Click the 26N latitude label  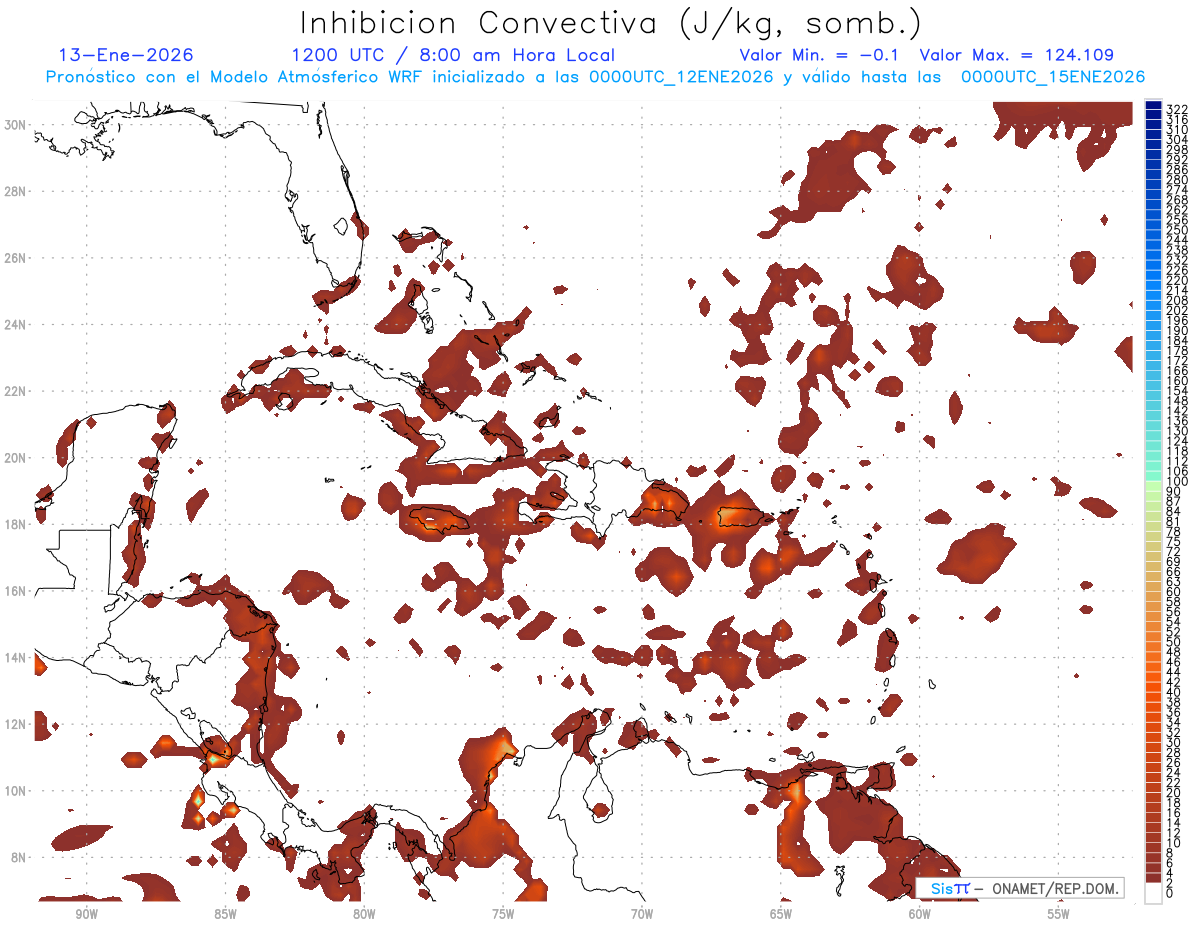[x=15, y=258]
